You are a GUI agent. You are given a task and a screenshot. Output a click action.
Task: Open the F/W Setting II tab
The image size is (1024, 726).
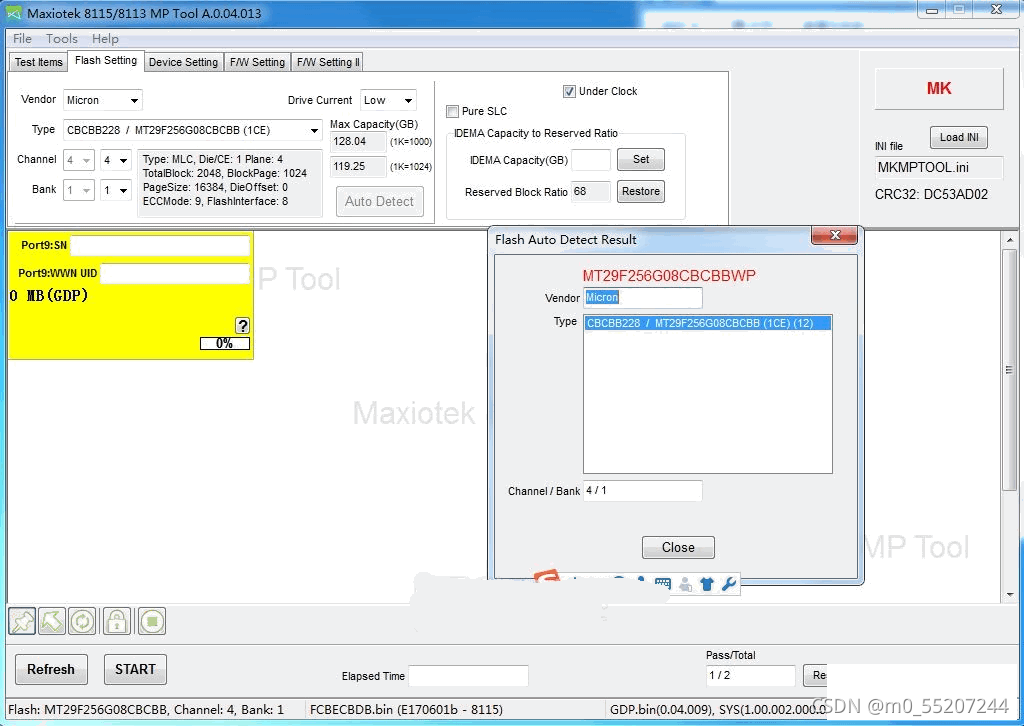click(328, 62)
